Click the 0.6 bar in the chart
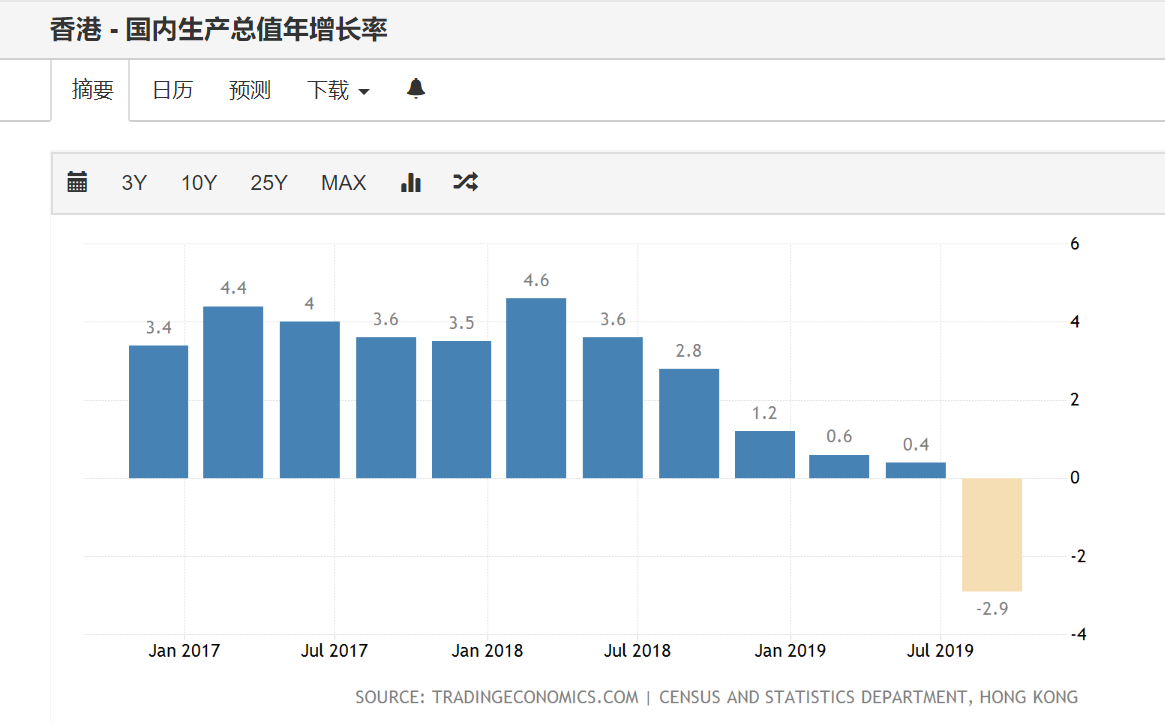The height and width of the screenshot is (723, 1165). point(839,466)
